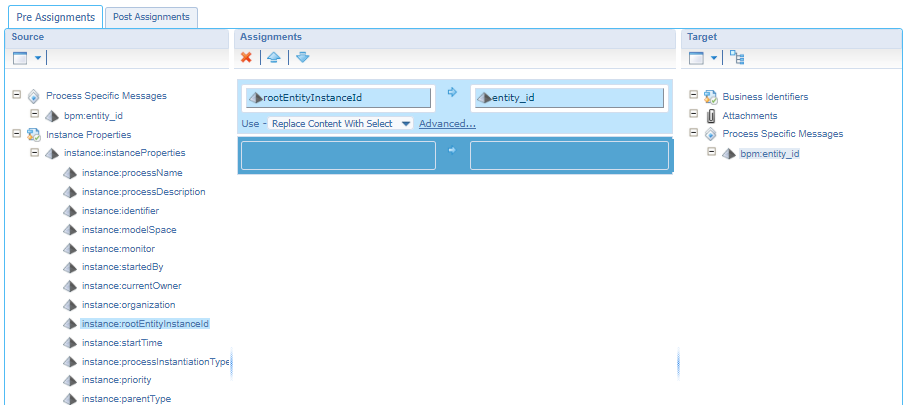Image resolution: width=905 pixels, height=405 pixels.
Task: Click the Target panel view icon
Action: tap(697, 58)
